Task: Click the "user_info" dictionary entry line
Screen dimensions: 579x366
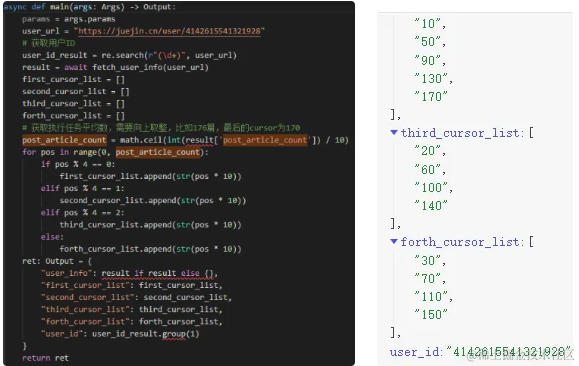Action: [x=129, y=273]
